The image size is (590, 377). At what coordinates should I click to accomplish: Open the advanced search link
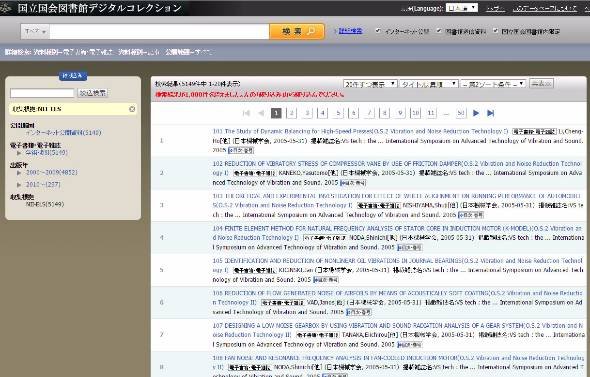[350, 31]
